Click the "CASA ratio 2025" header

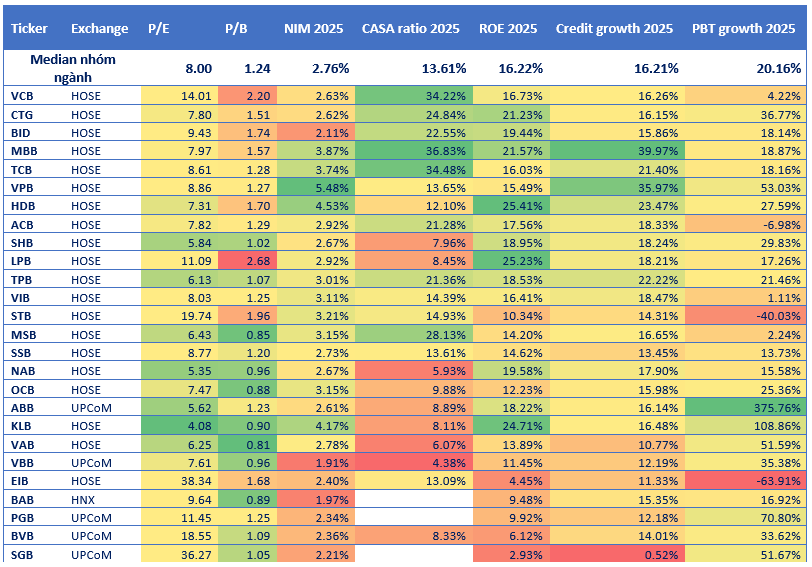click(x=410, y=28)
